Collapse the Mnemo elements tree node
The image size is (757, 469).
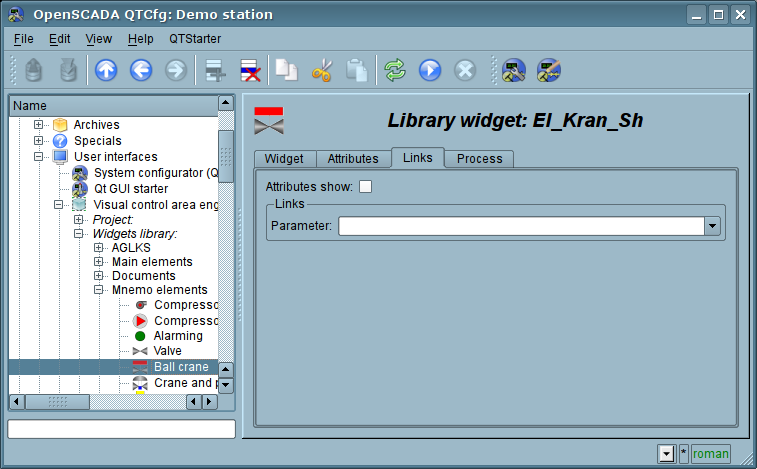click(x=99, y=290)
